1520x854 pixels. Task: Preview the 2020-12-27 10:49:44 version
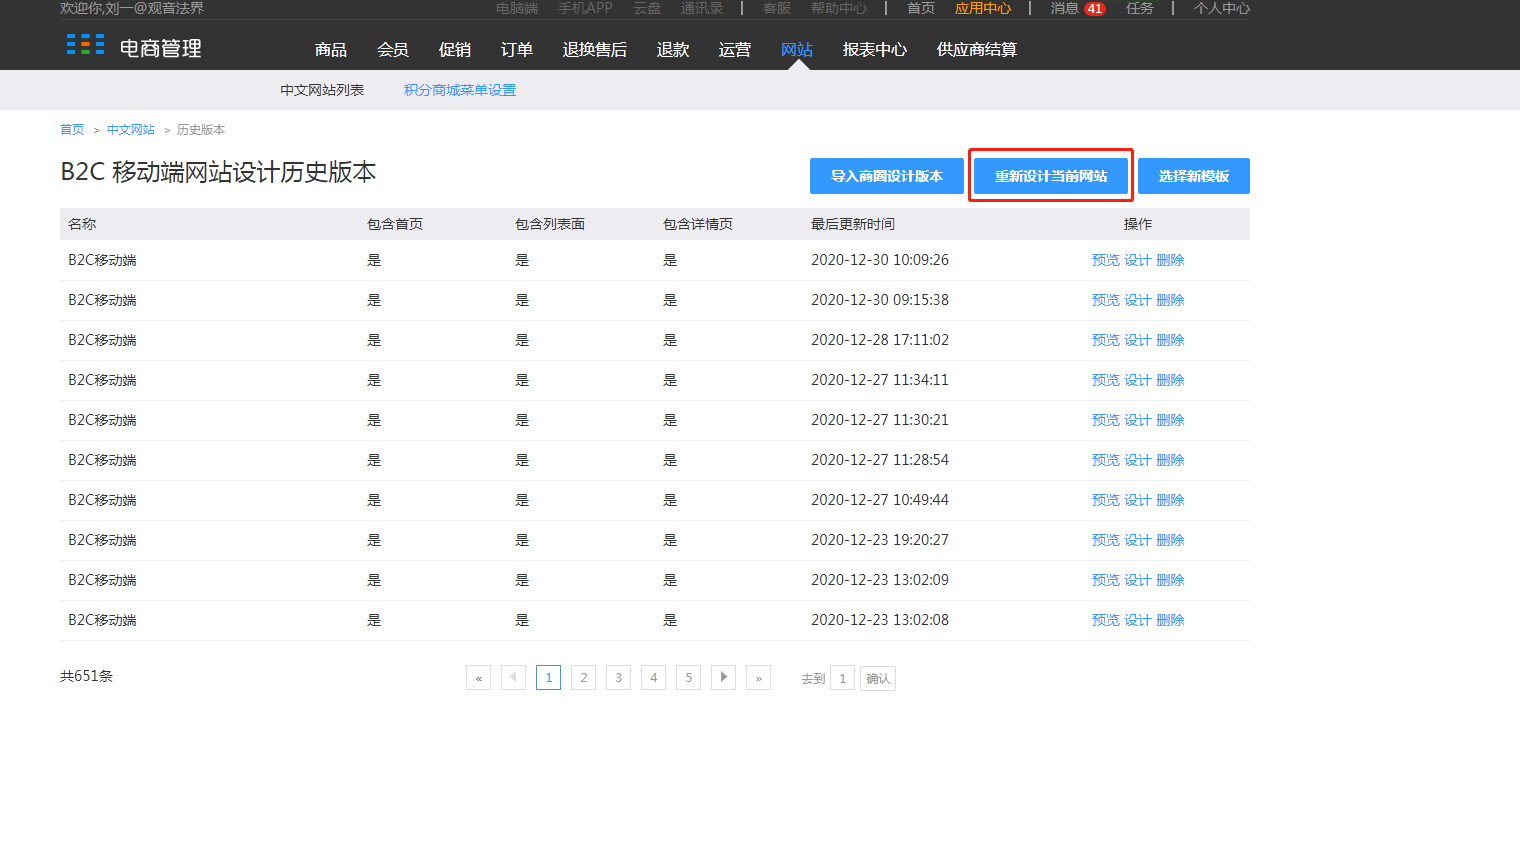click(x=1106, y=500)
